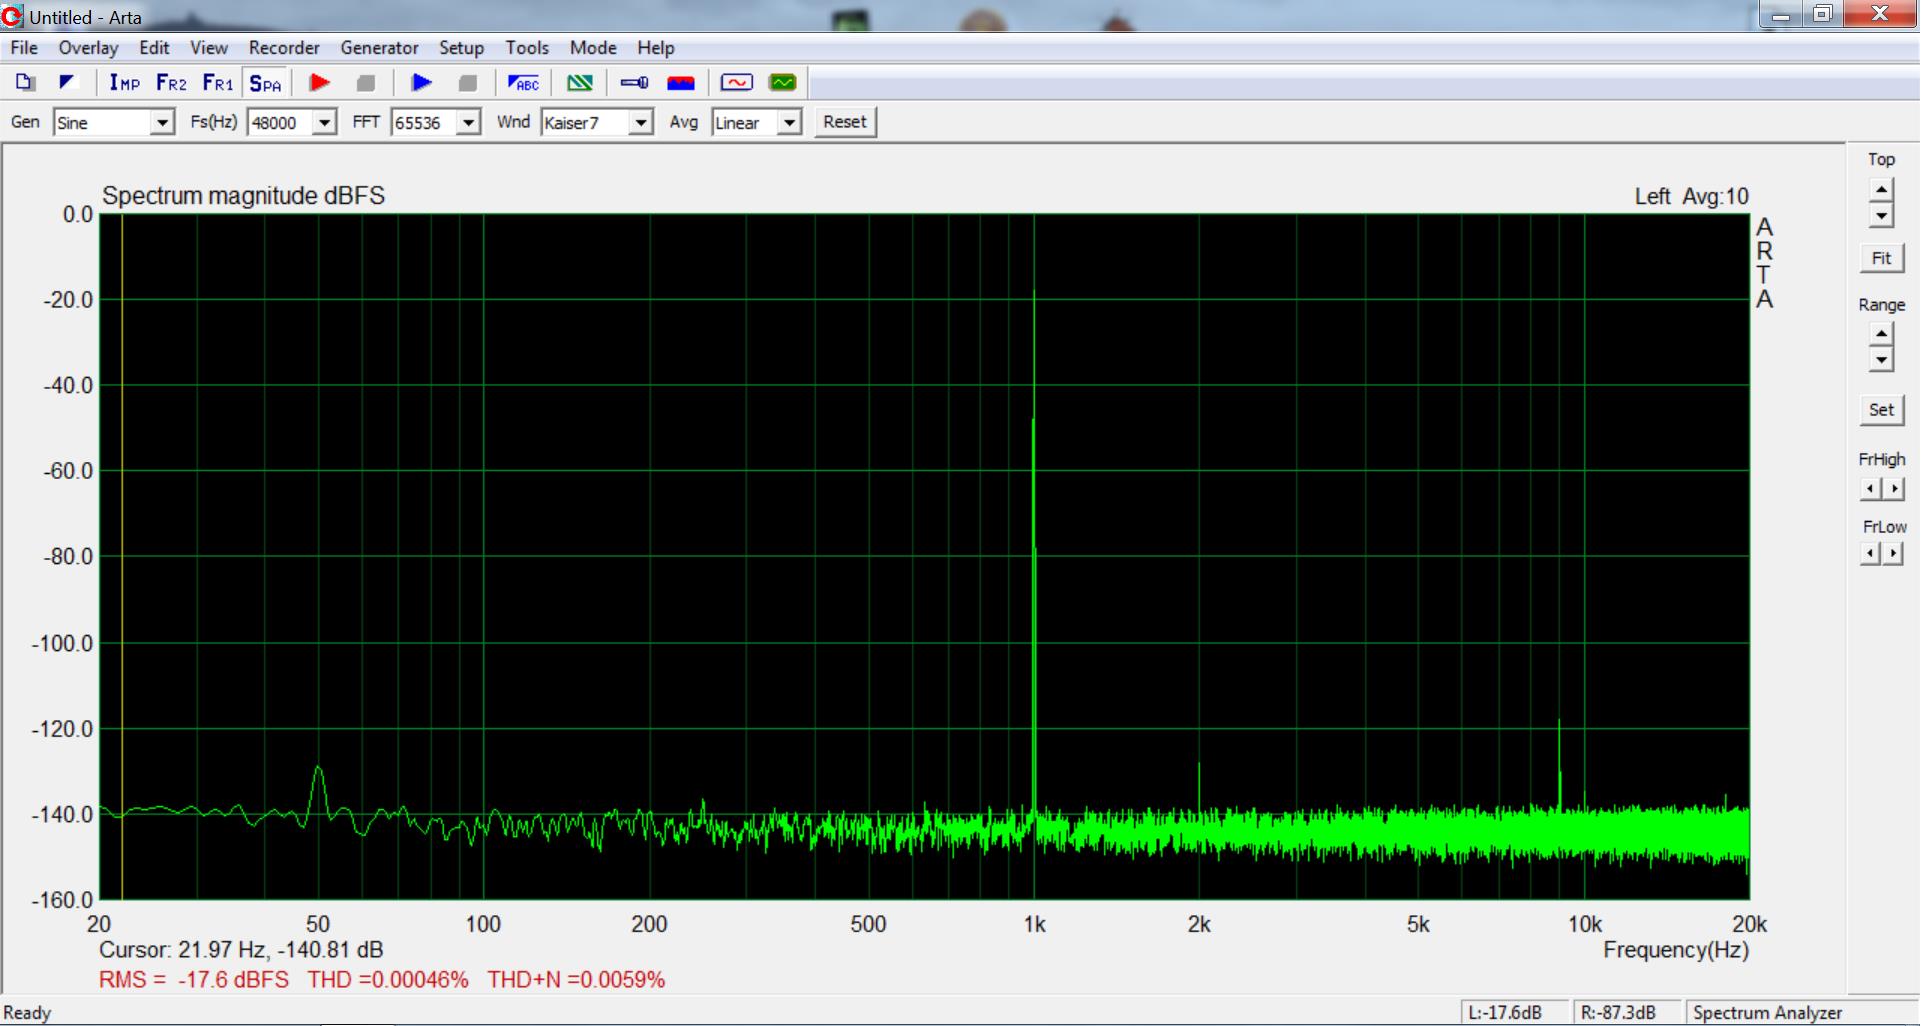The height and width of the screenshot is (1026, 1923).
Task: Click the FrLow right arrow
Action: 1893,553
